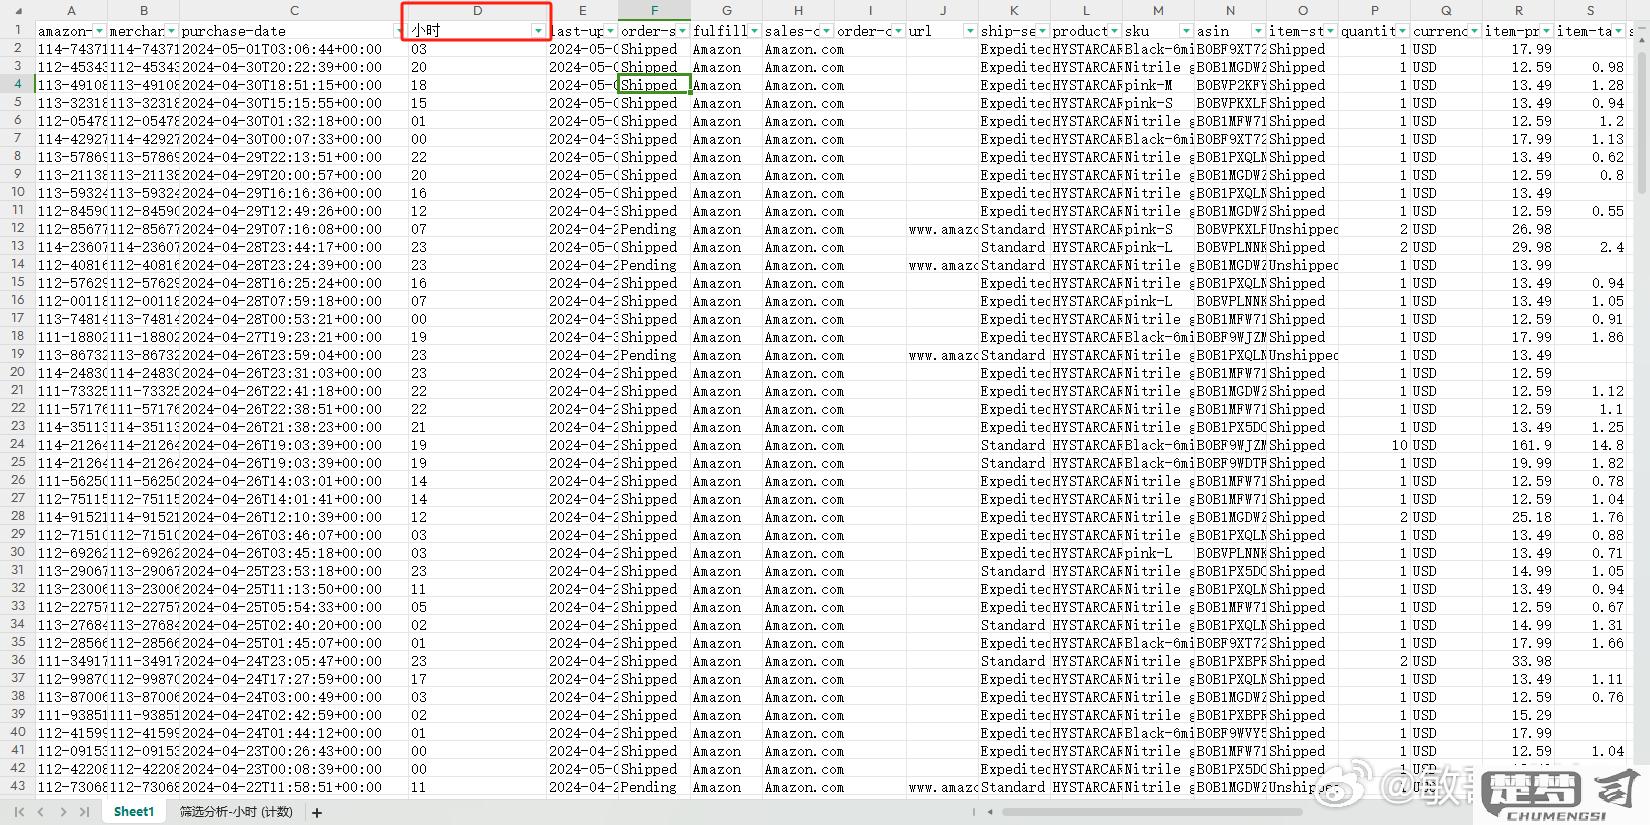Select column C header

[x=294, y=10]
